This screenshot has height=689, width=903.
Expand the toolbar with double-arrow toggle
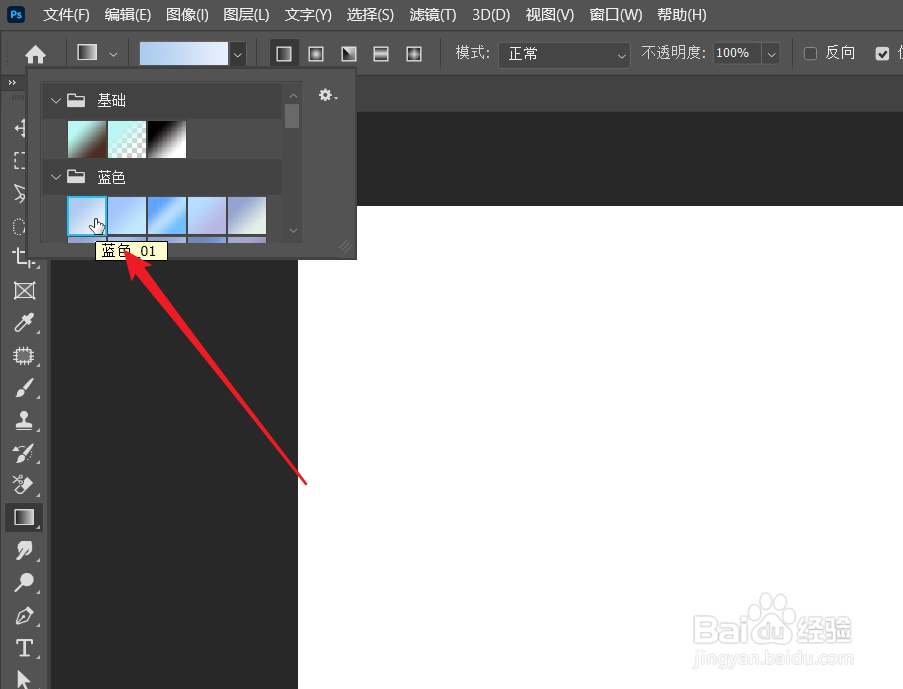pos(12,83)
